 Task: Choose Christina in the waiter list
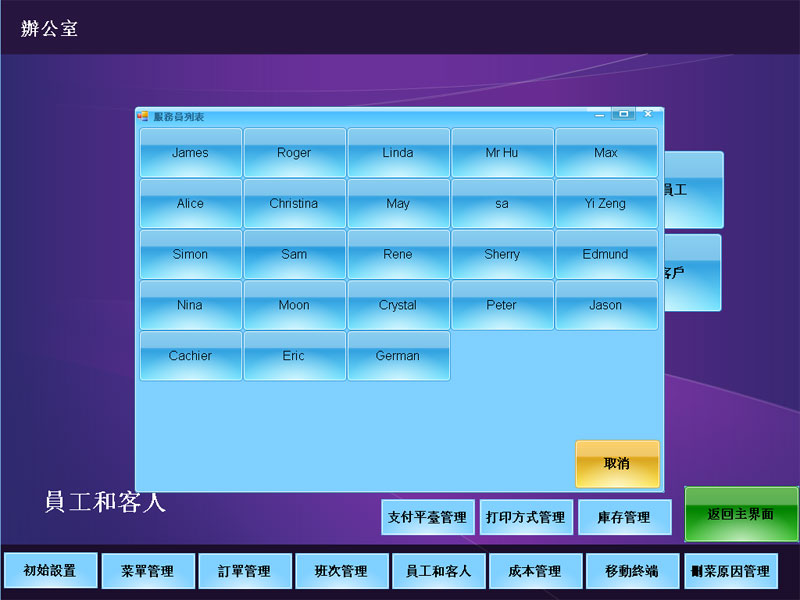point(294,204)
